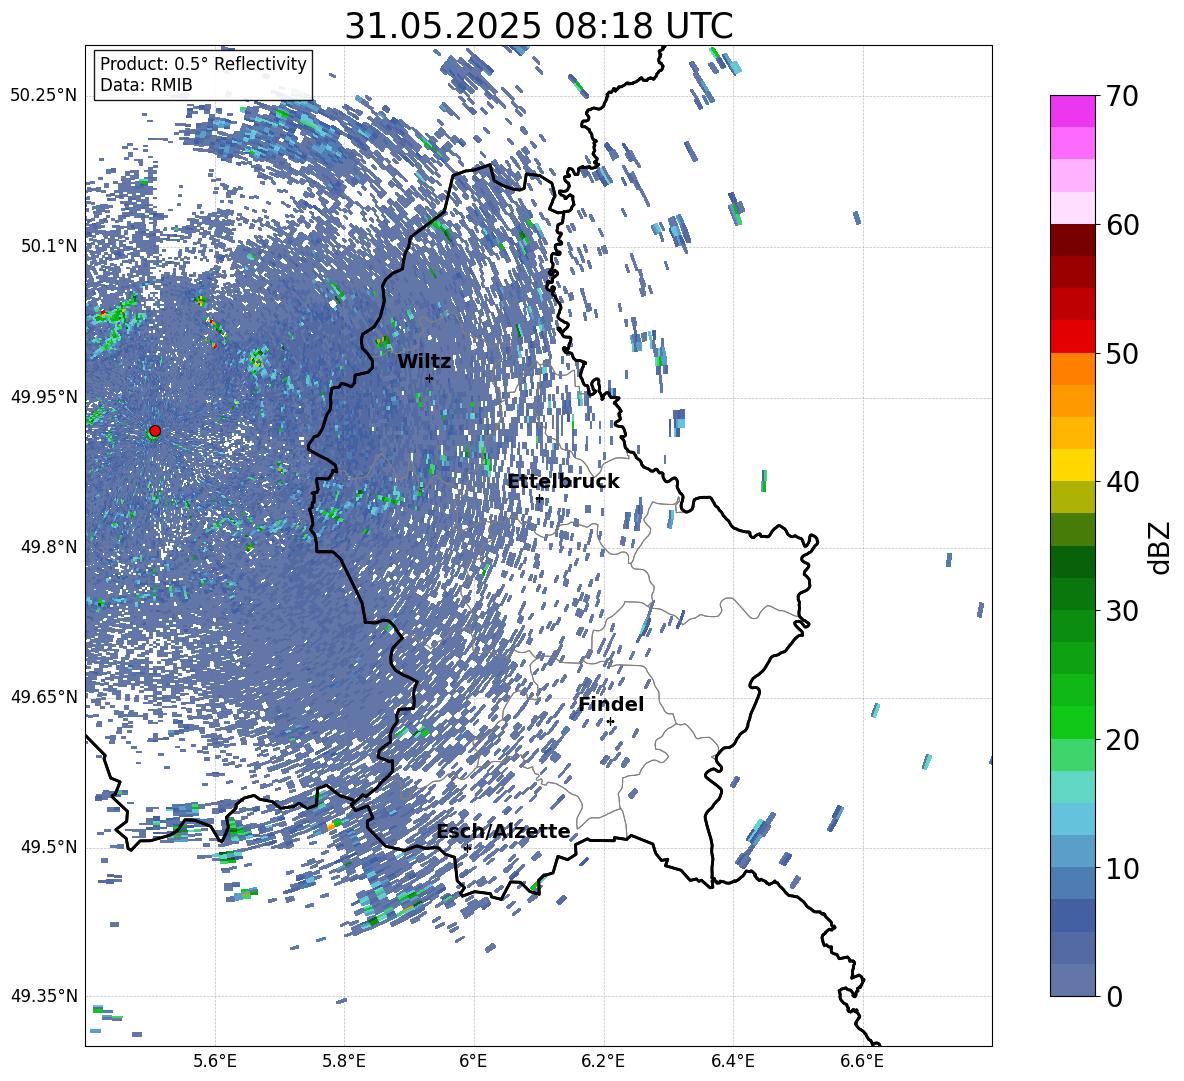1184x1081 pixels.
Task: Click the Findel location cross marker
Action: tap(610, 722)
